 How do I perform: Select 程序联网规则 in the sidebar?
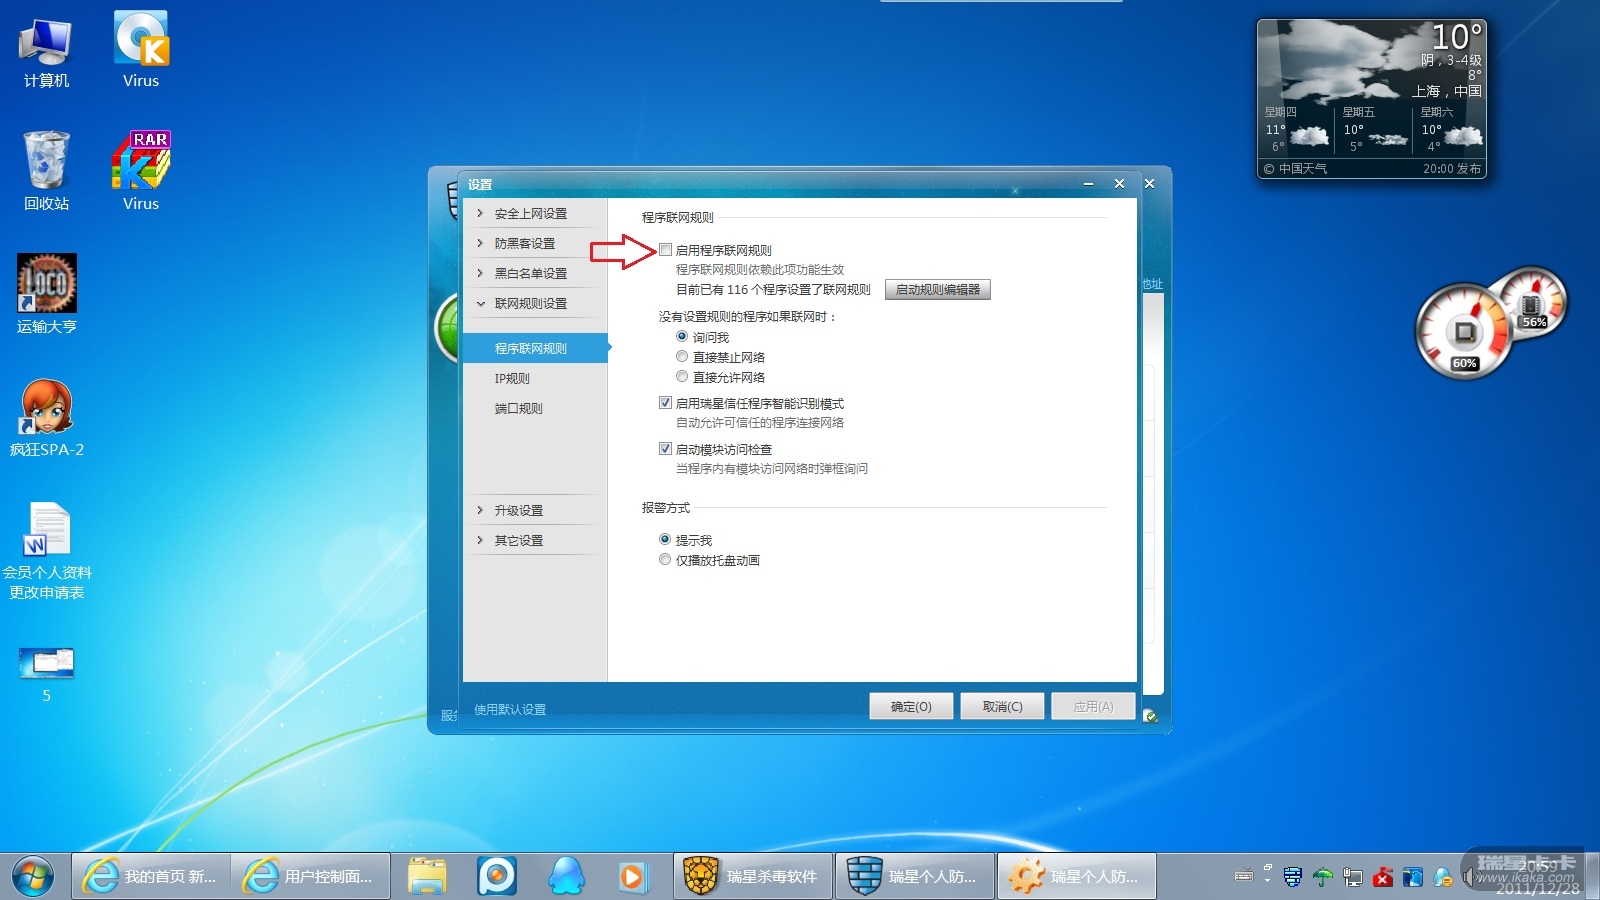pyautogui.click(x=535, y=348)
